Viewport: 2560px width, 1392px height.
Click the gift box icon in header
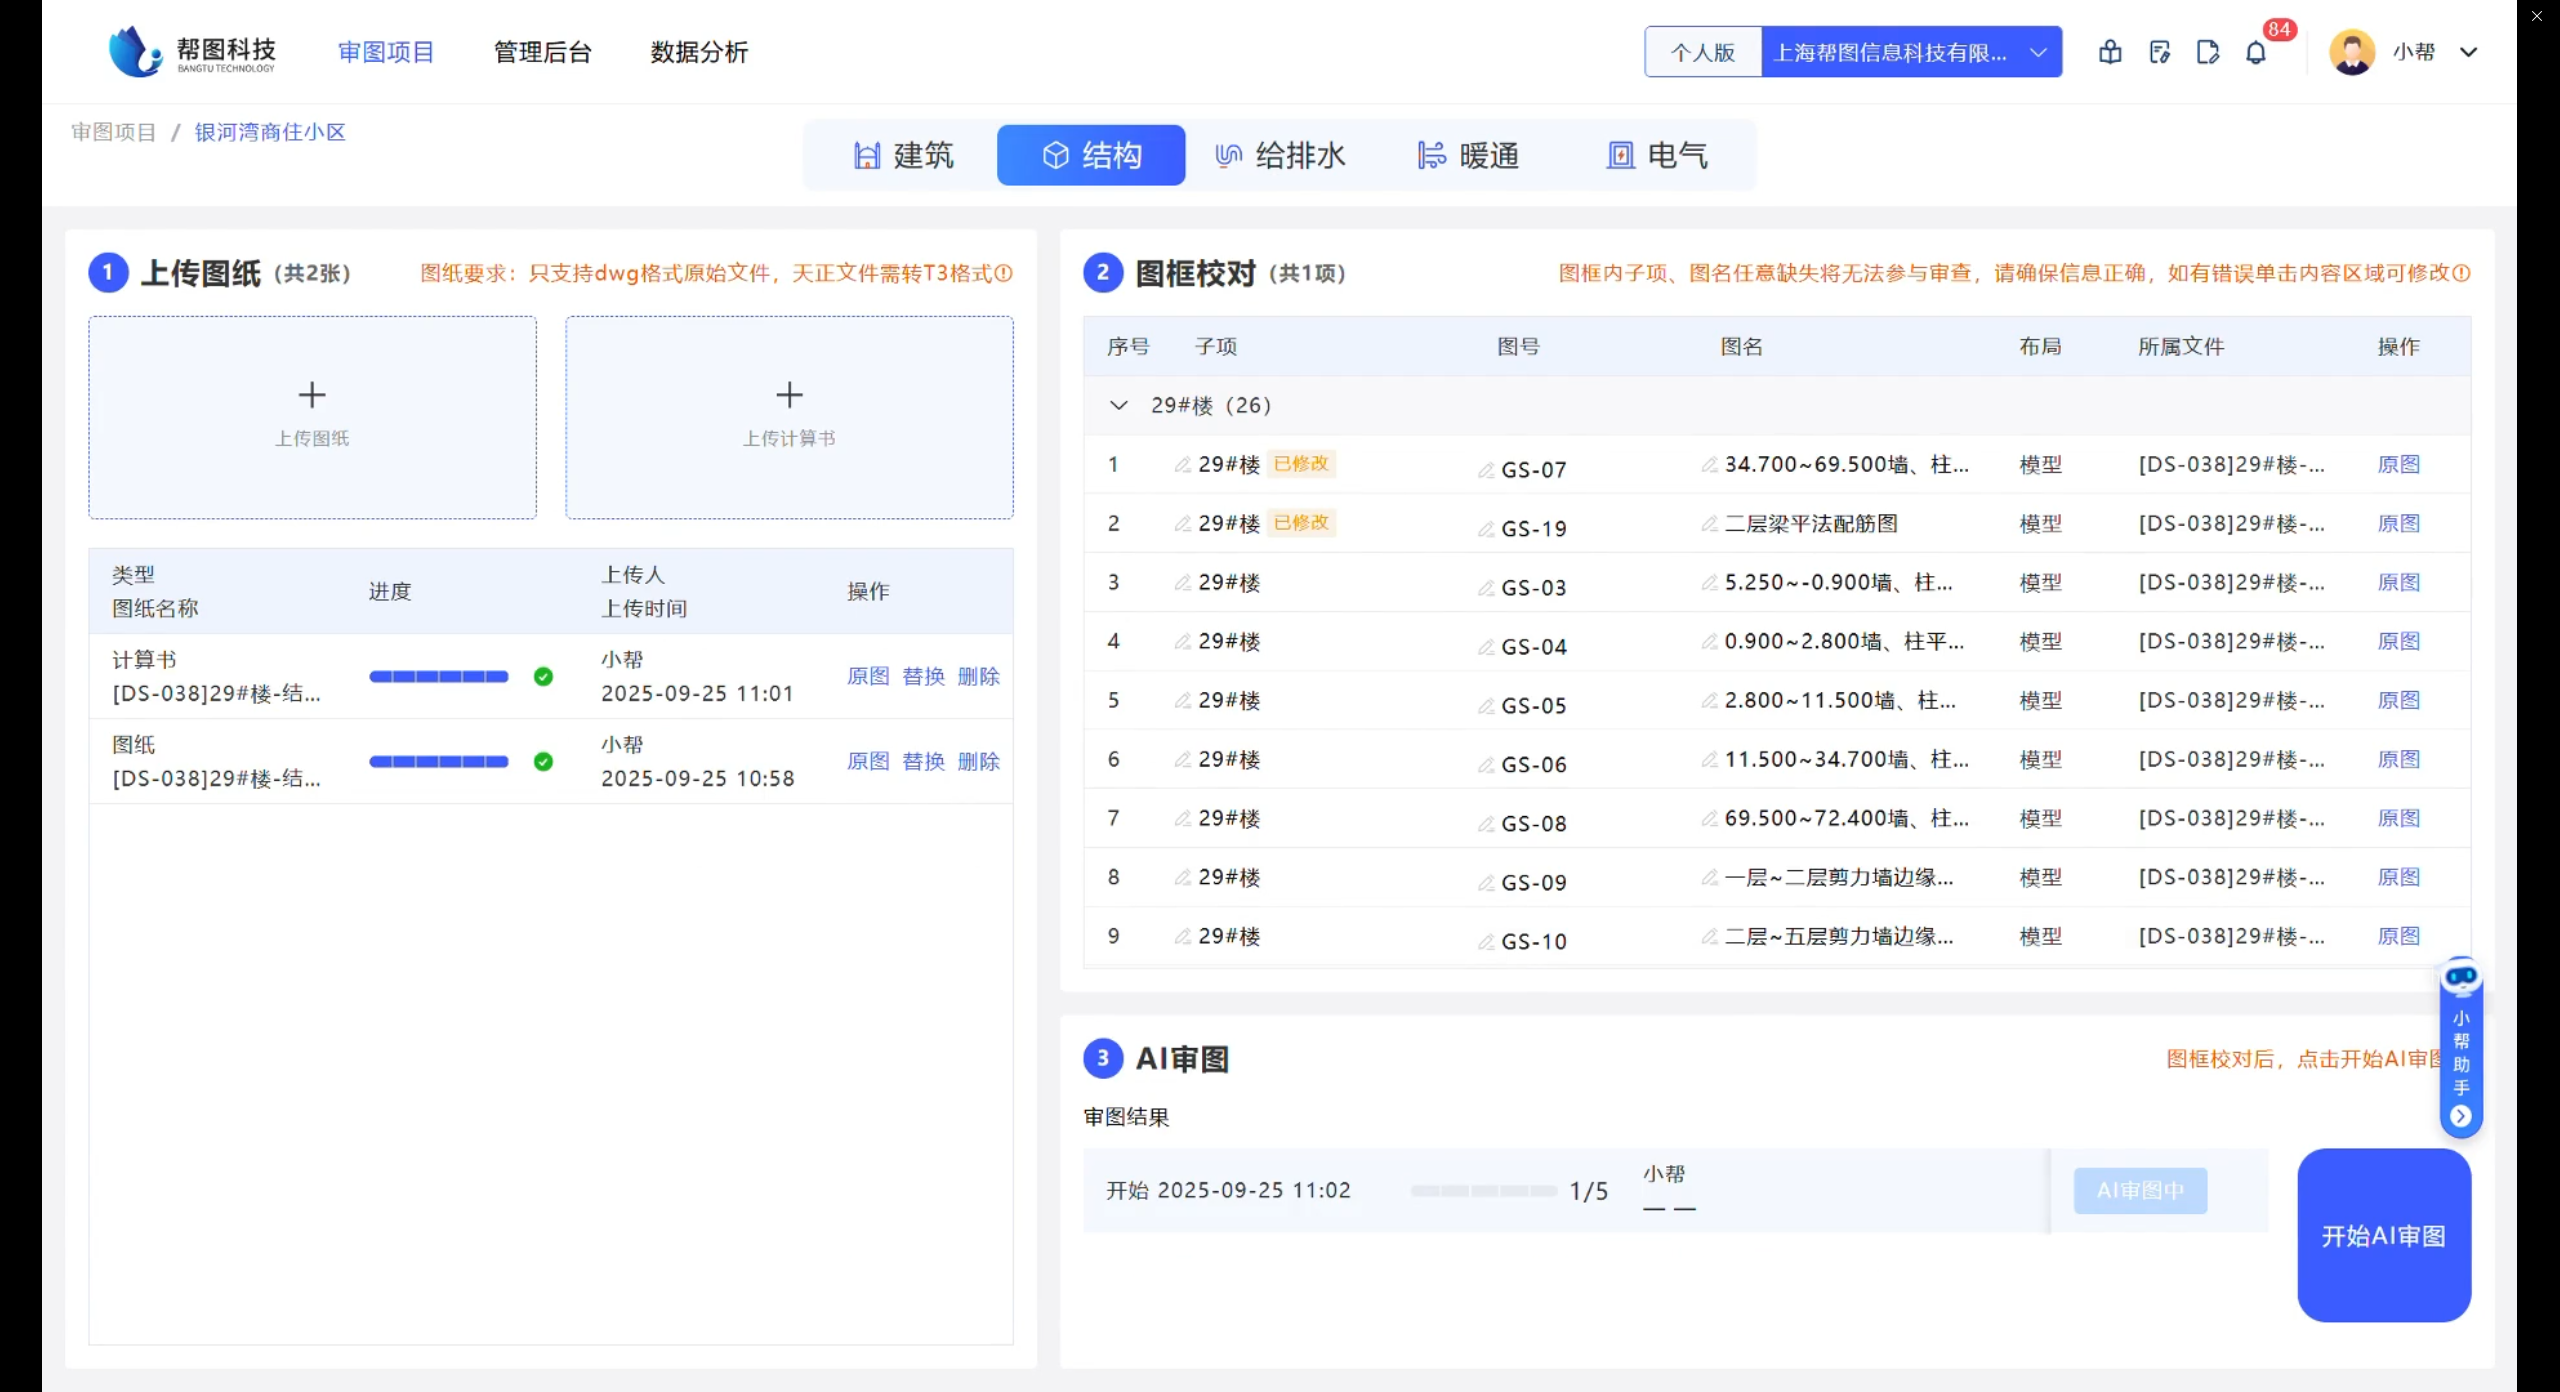click(2110, 53)
